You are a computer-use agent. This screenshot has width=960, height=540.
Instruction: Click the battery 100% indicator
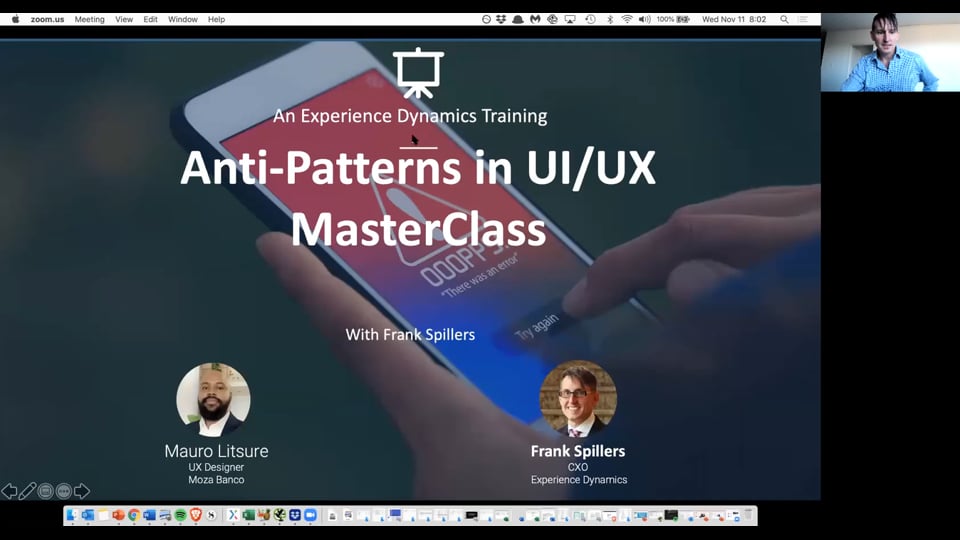point(673,19)
